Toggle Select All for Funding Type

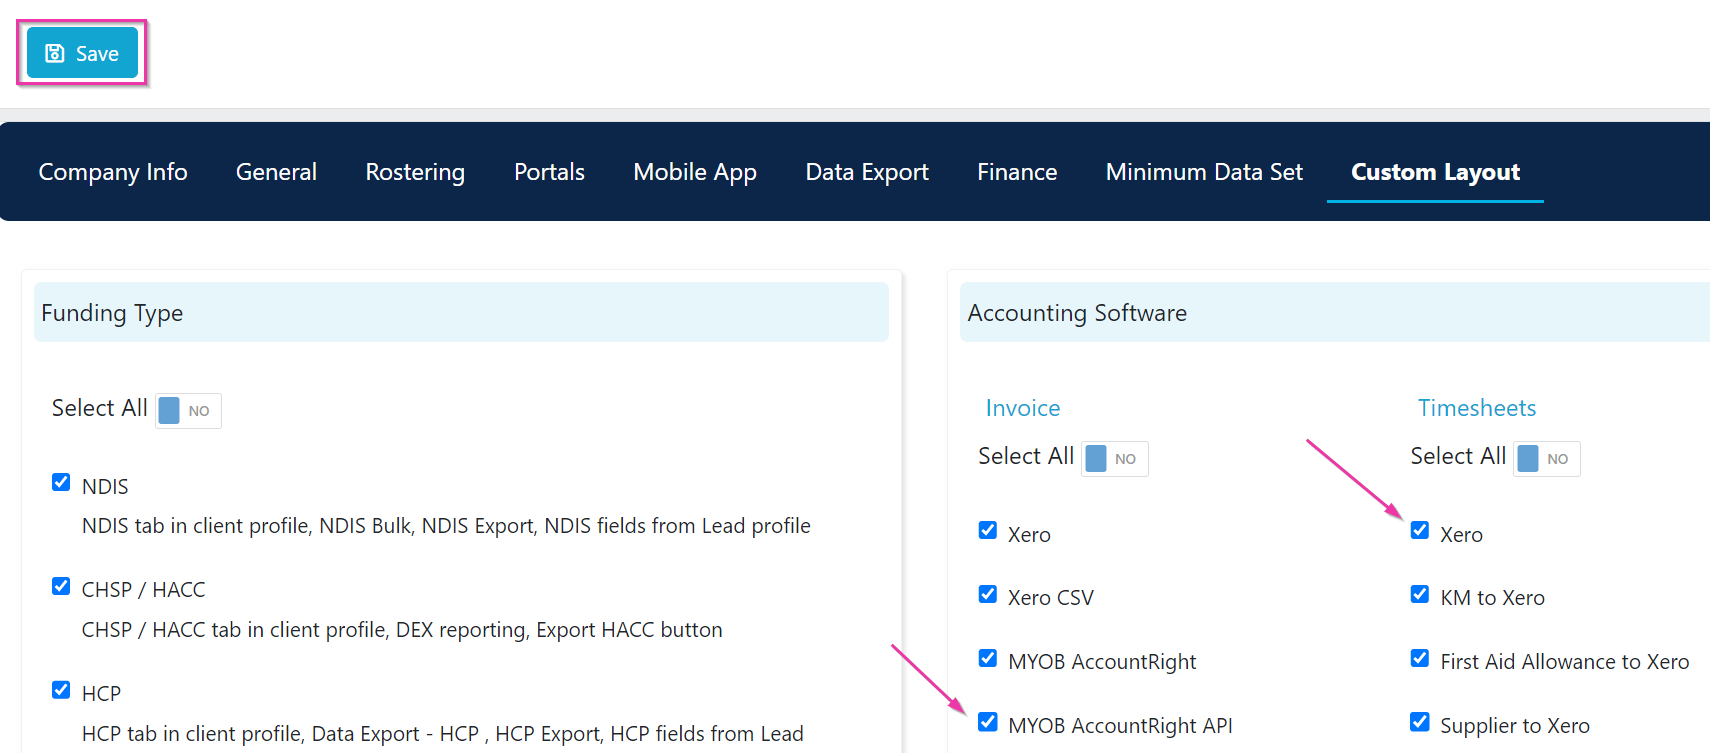click(x=188, y=410)
